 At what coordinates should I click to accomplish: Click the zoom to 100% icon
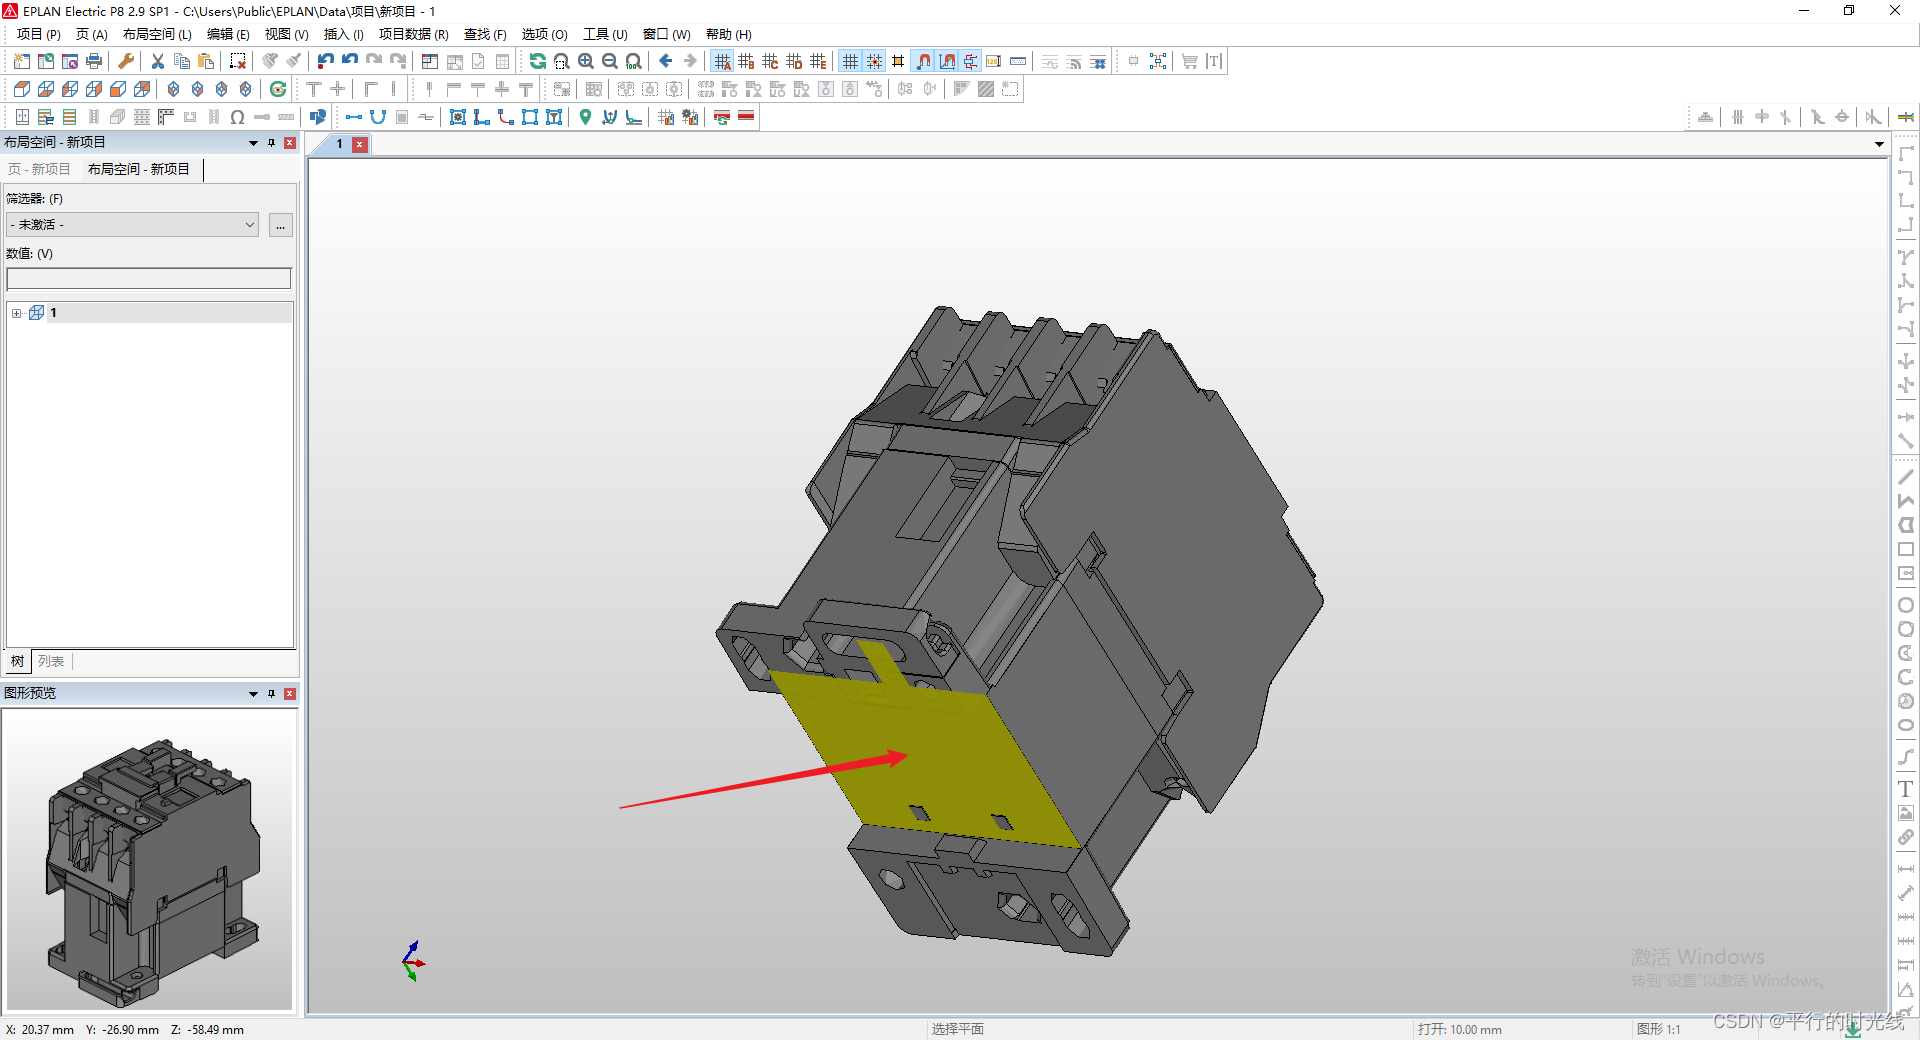pyautogui.click(x=634, y=61)
